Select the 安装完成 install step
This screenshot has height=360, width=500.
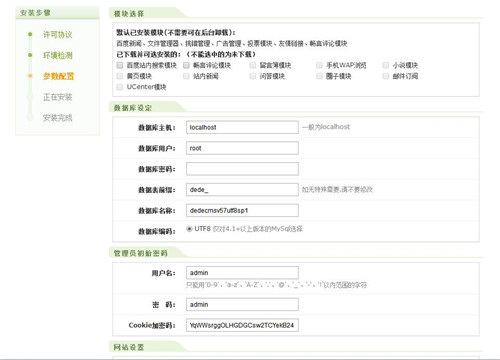tap(58, 118)
